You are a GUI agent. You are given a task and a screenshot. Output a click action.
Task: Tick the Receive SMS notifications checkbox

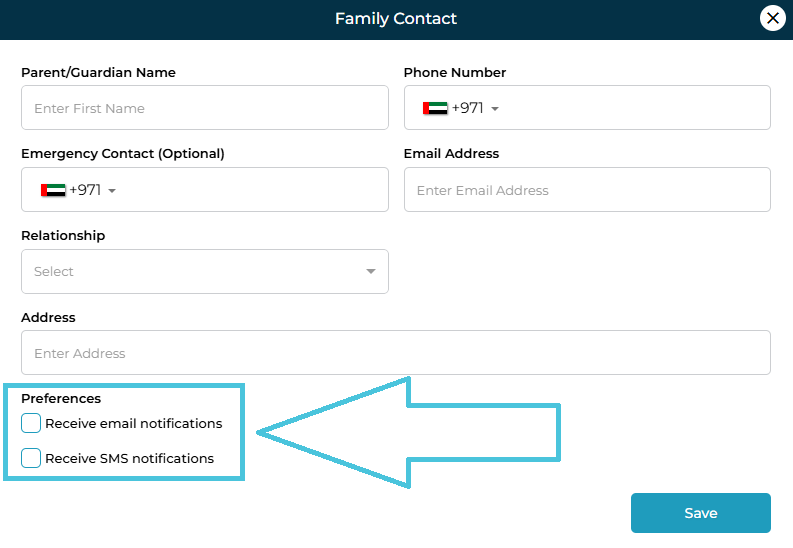click(31, 458)
